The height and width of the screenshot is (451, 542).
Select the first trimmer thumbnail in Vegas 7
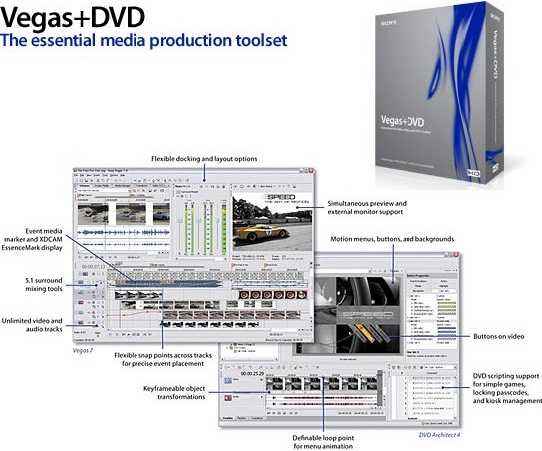click(x=93, y=214)
